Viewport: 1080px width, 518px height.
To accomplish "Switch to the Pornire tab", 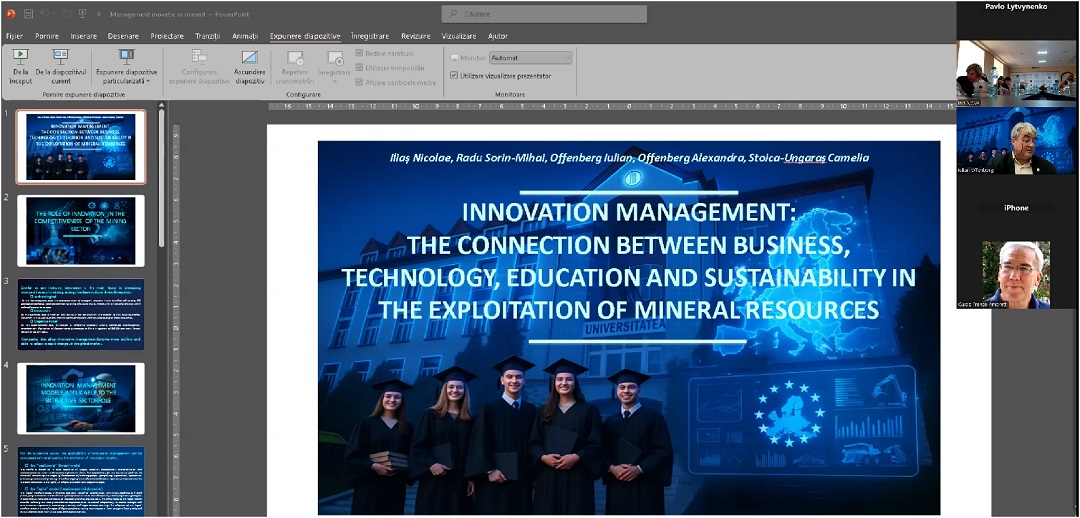I will pos(47,36).
